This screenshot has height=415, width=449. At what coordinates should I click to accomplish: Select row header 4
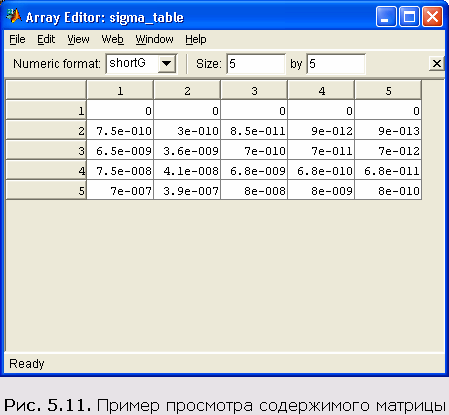(x=46, y=170)
